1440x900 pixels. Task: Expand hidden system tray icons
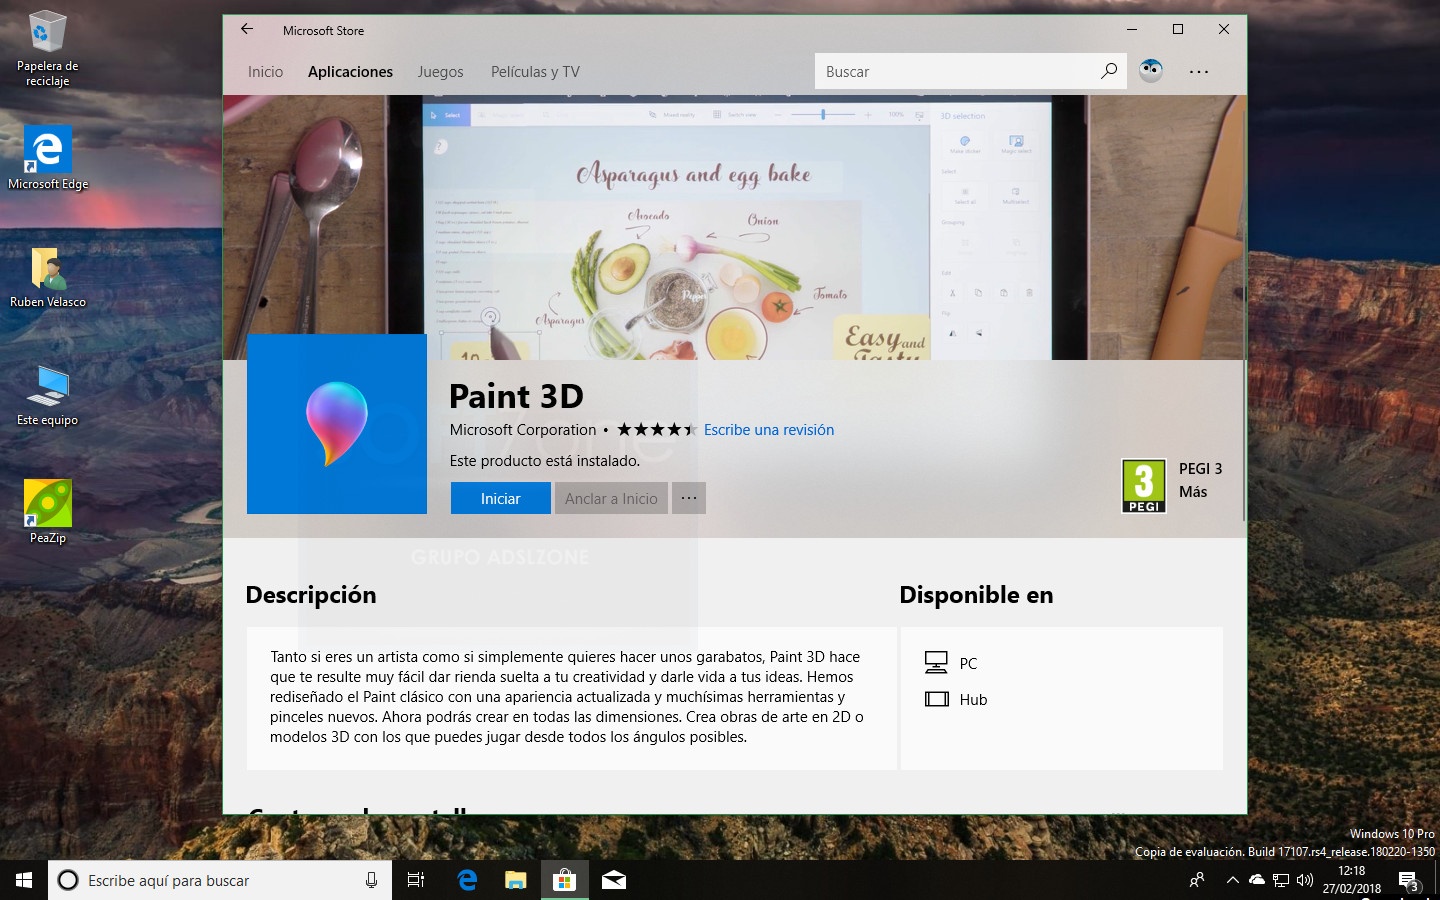pyautogui.click(x=1232, y=880)
